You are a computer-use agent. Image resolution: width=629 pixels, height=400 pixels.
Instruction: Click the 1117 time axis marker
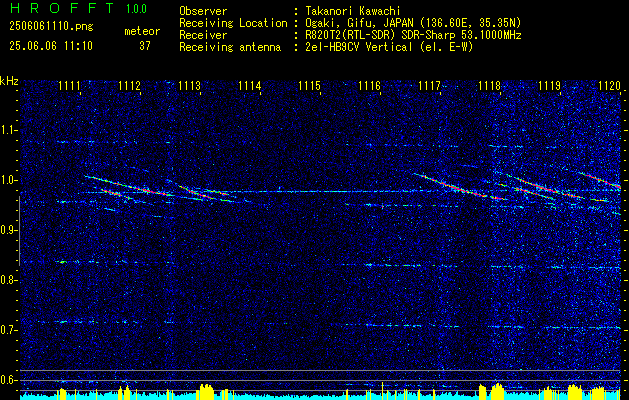click(x=429, y=86)
